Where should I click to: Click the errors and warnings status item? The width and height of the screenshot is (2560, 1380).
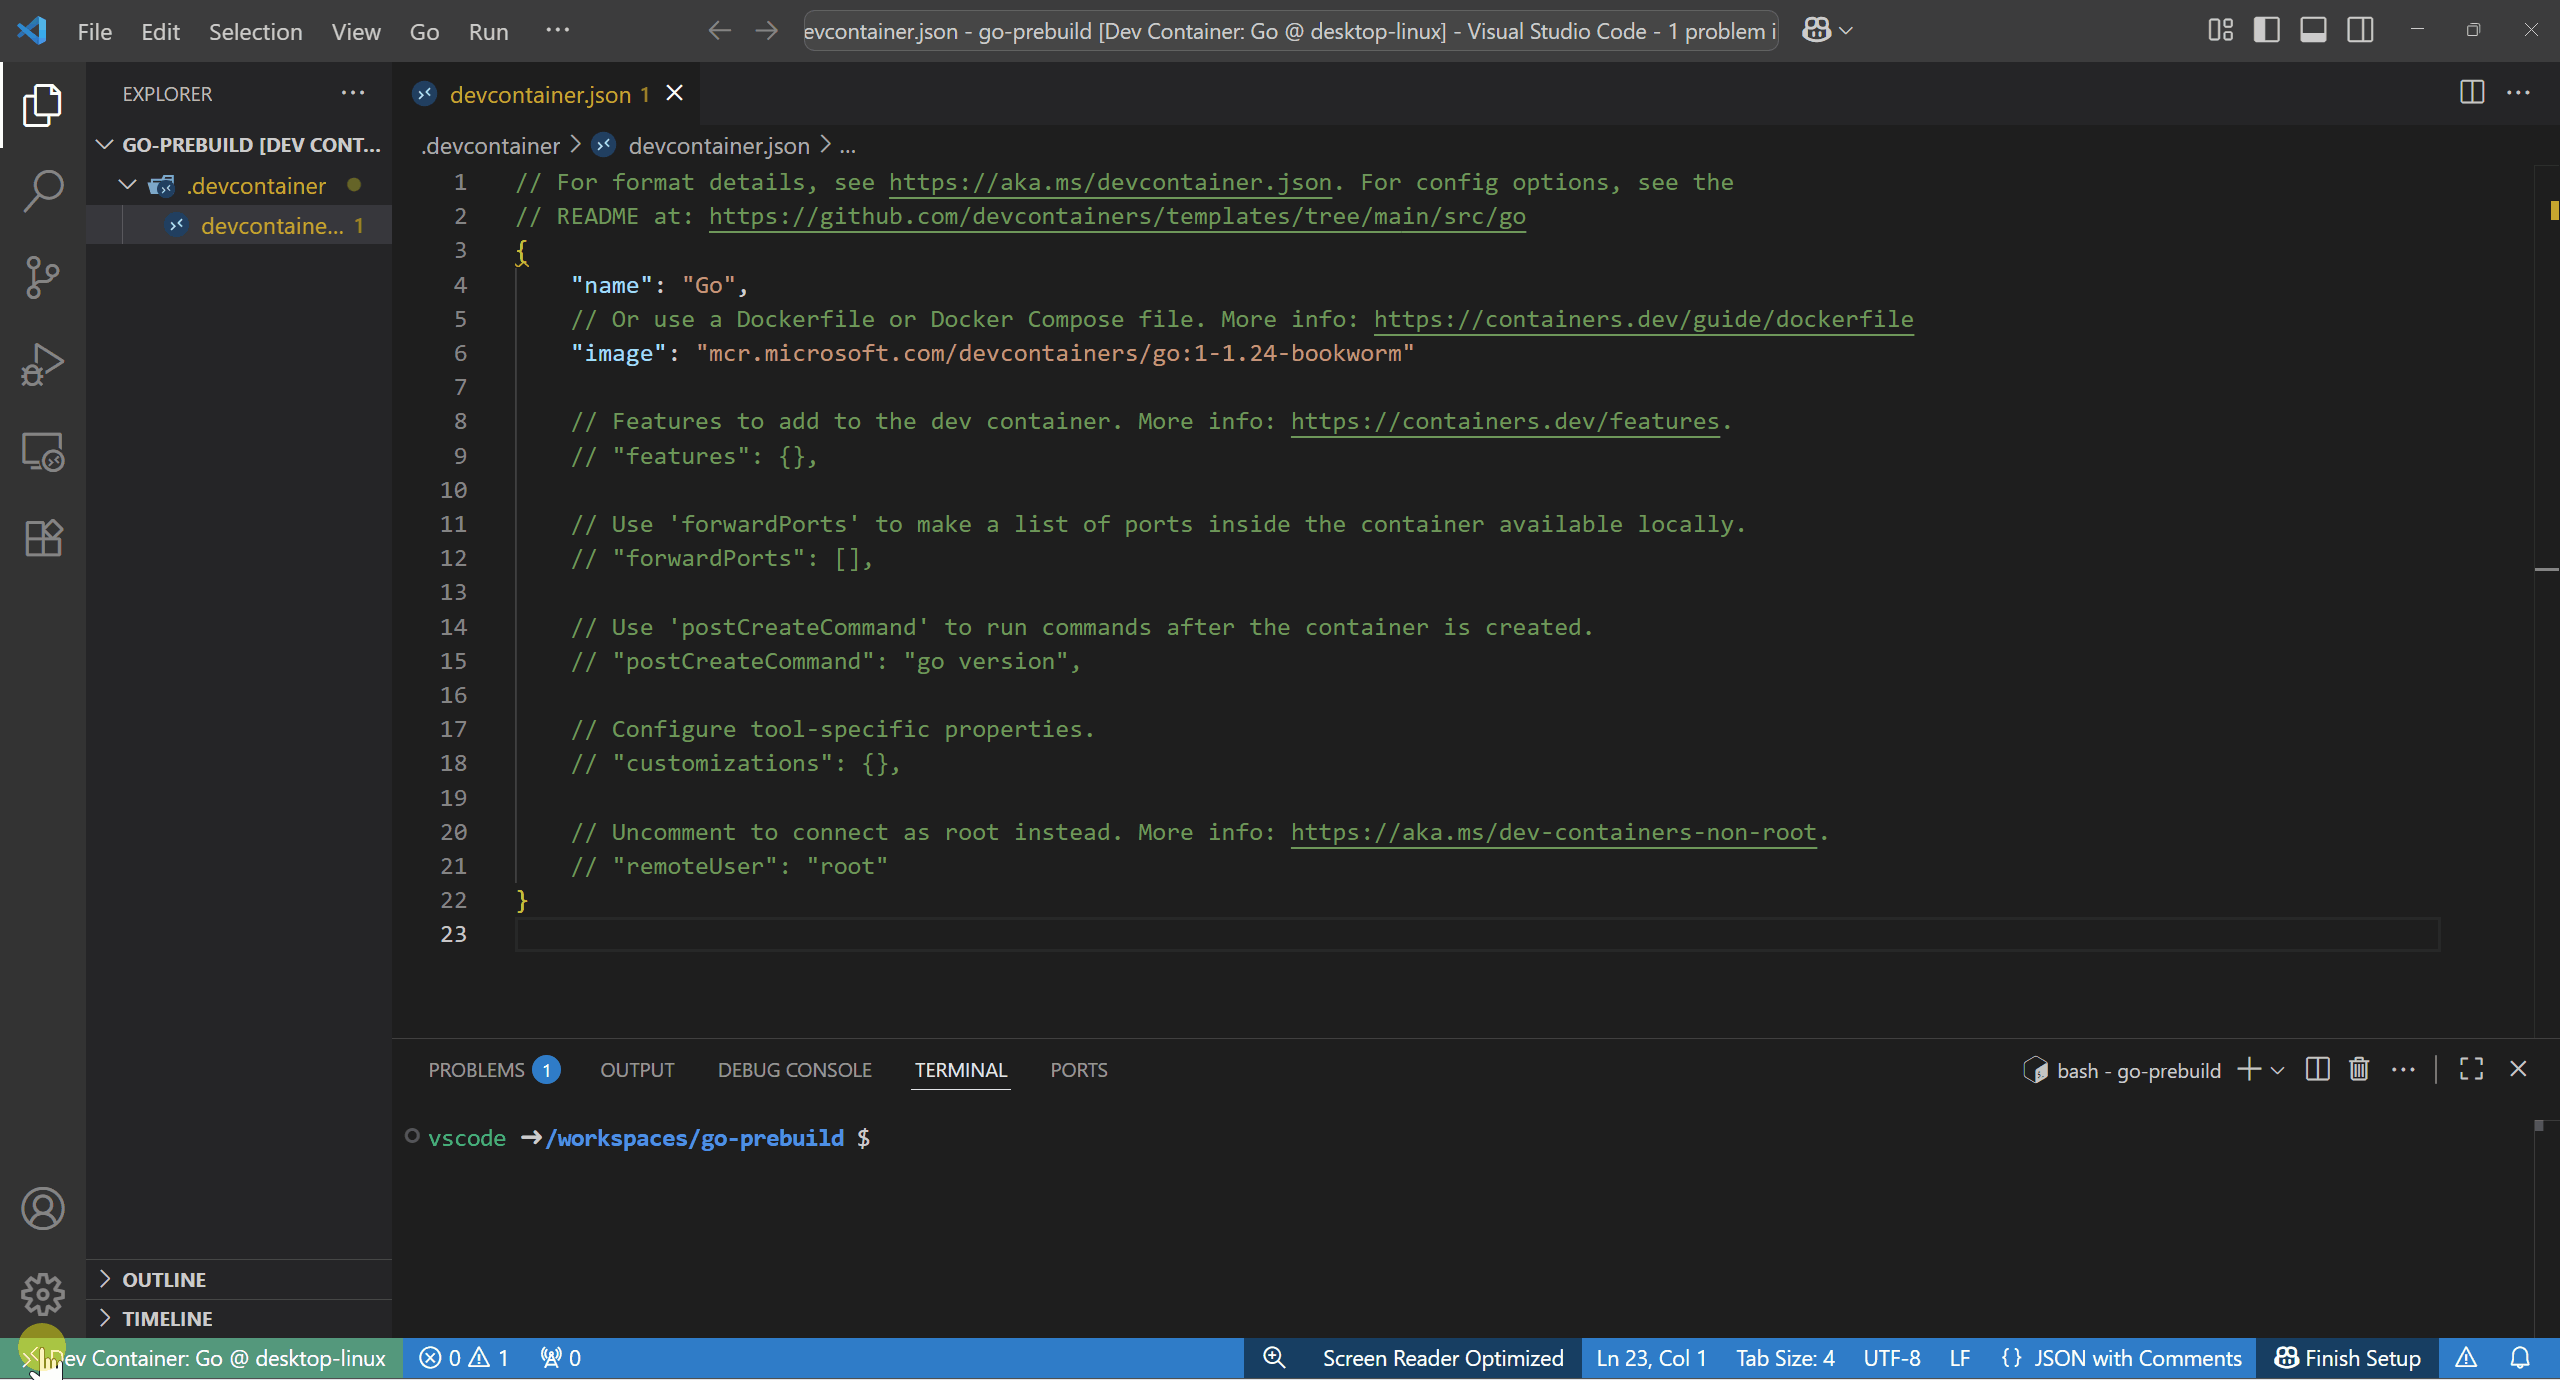(464, 1358)
